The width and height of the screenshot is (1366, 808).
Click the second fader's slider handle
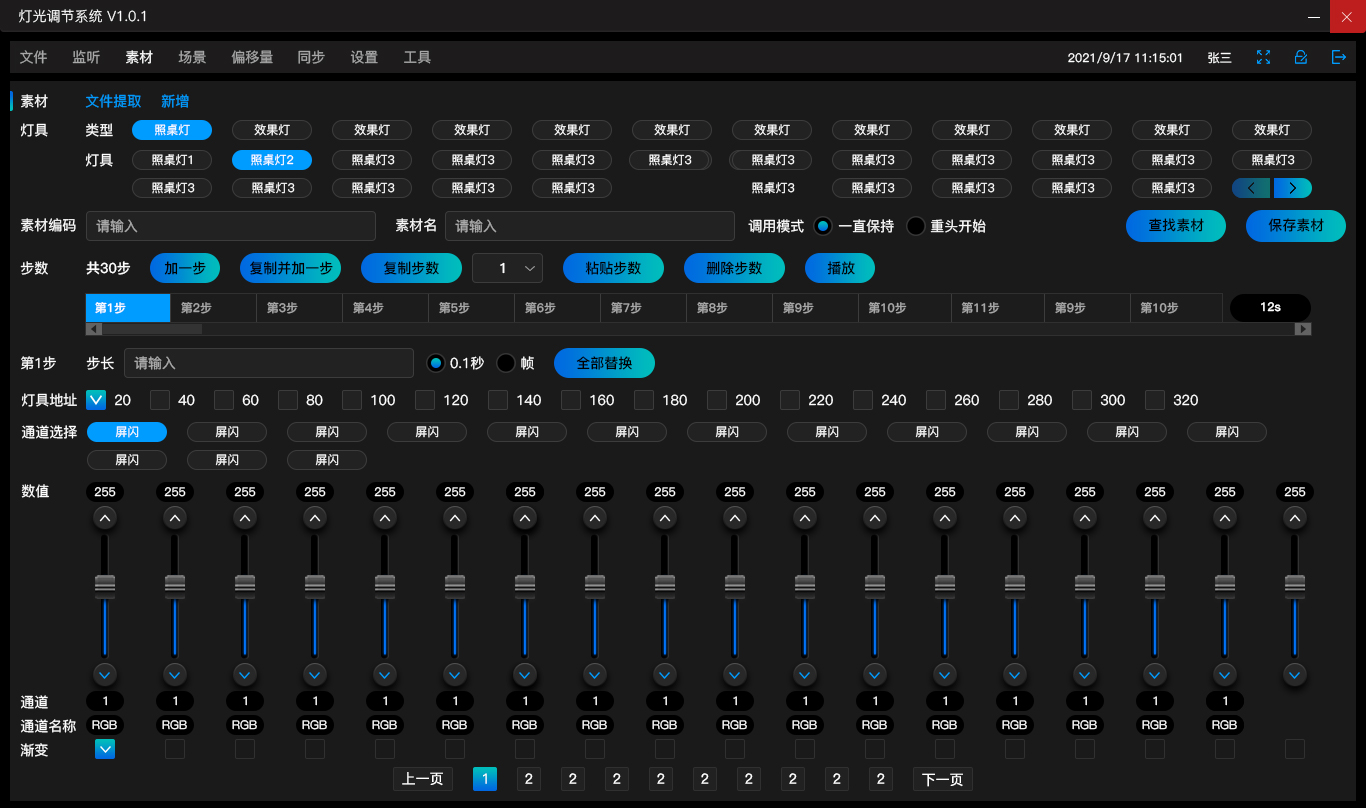point(175,586)
